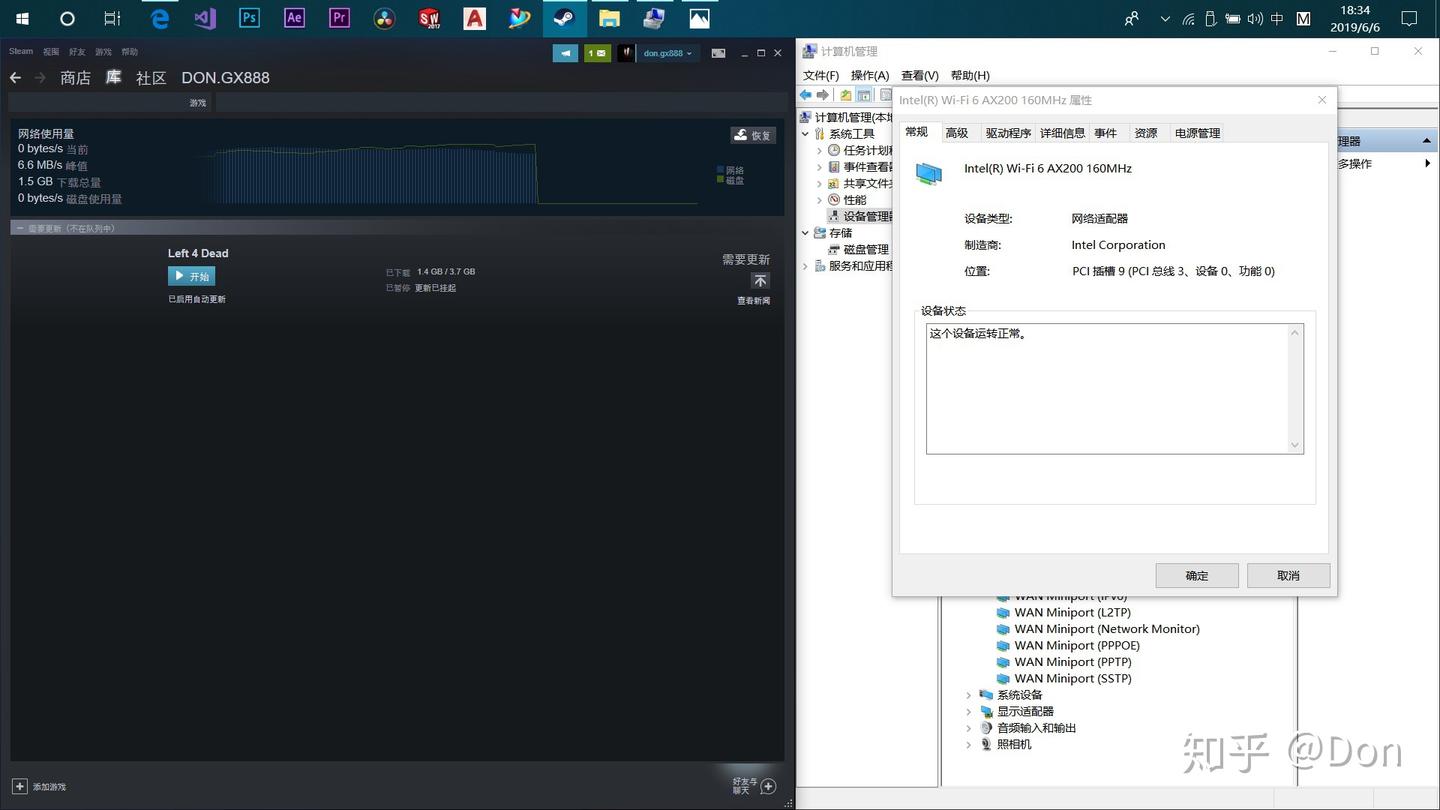1440x810 pixels.
Task: Open the Windows Start menu
Action: click(x=22, y=18)
